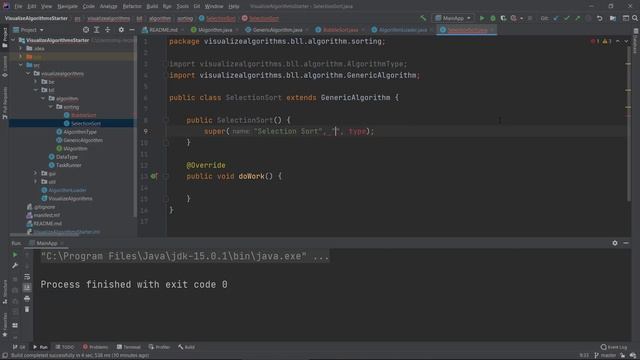Build project with the hammer icon
Image resolution: width=640 pixels, height=360 pixels.
(423, 18)
